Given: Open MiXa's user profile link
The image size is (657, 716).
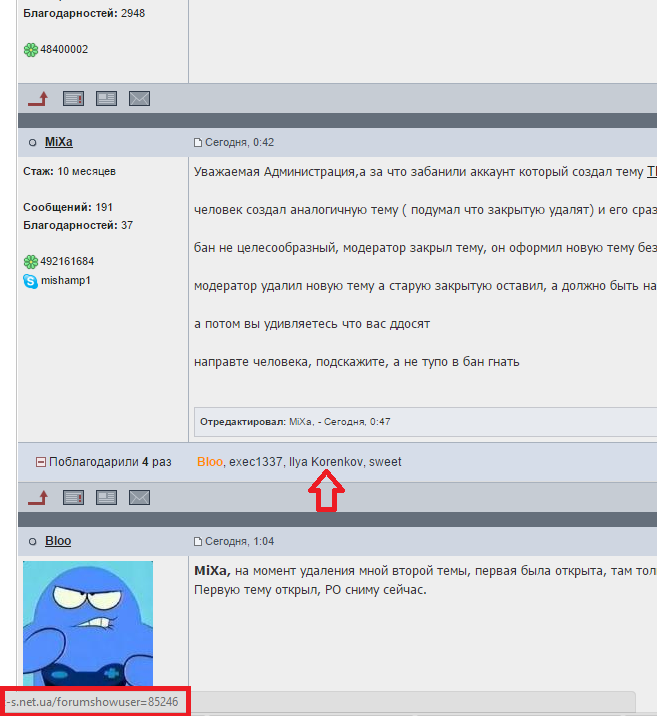Looking at the screenshot, I should pyautogui.click(x=58, y=142).
